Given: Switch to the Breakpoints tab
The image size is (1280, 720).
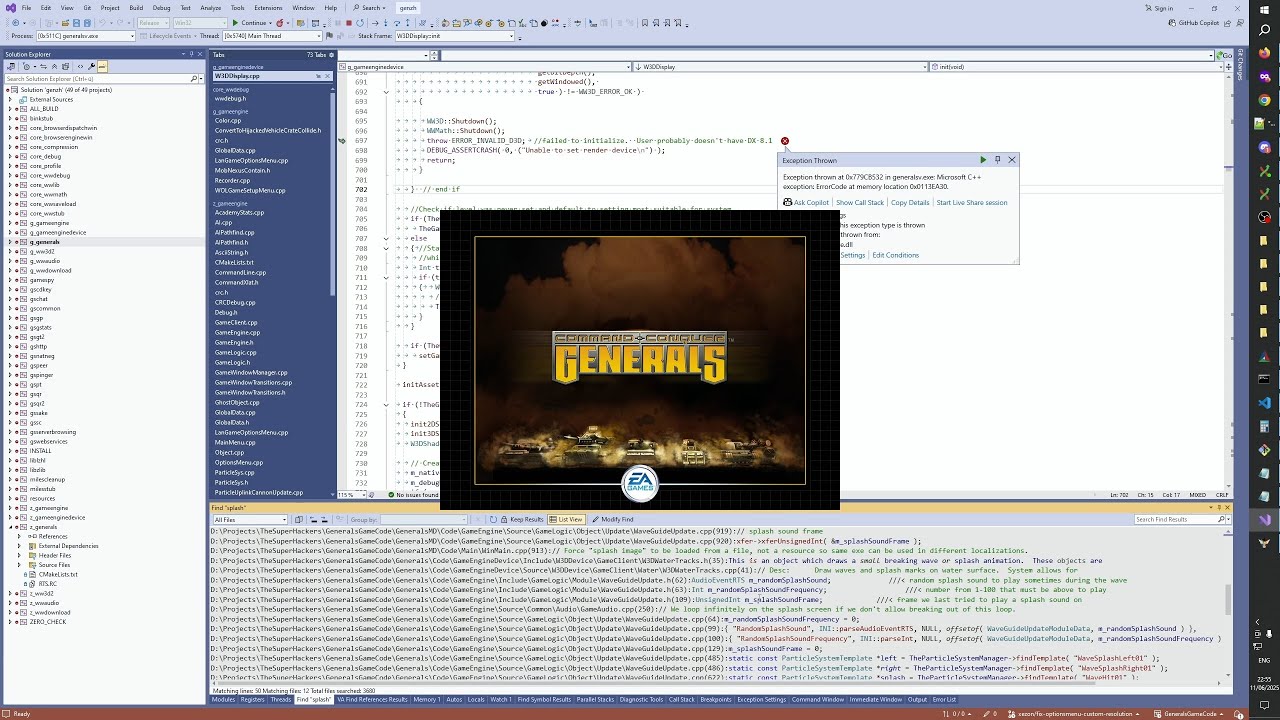Looking at the screenshot, I should click(x=716, y=700).
